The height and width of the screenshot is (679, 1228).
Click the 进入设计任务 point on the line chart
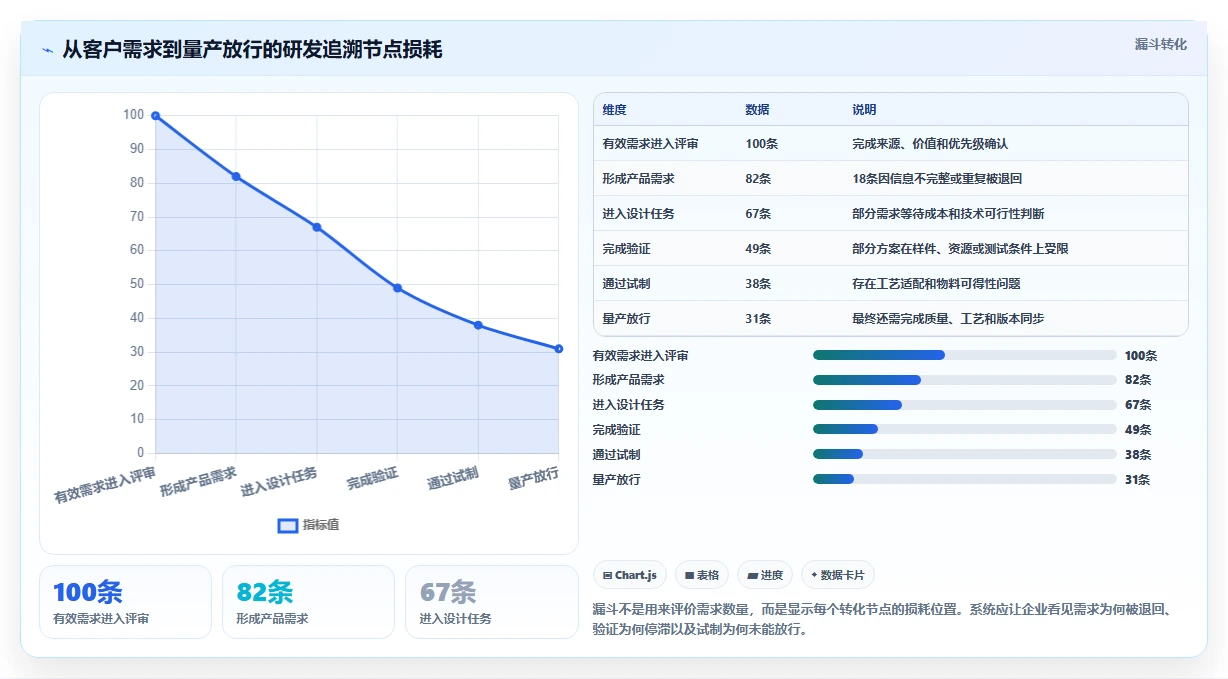pos(317,227)
